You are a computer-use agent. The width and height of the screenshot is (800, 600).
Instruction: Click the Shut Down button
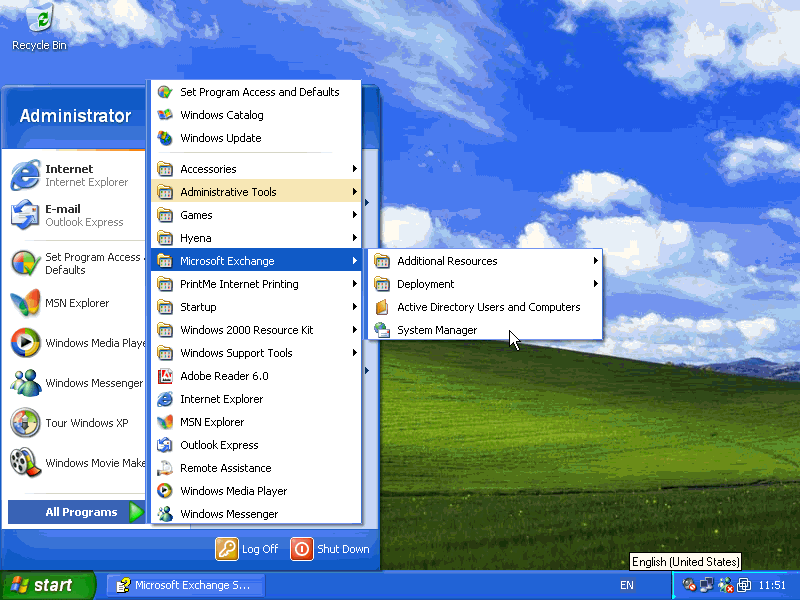pyautogui.click(x=330, y=549)
